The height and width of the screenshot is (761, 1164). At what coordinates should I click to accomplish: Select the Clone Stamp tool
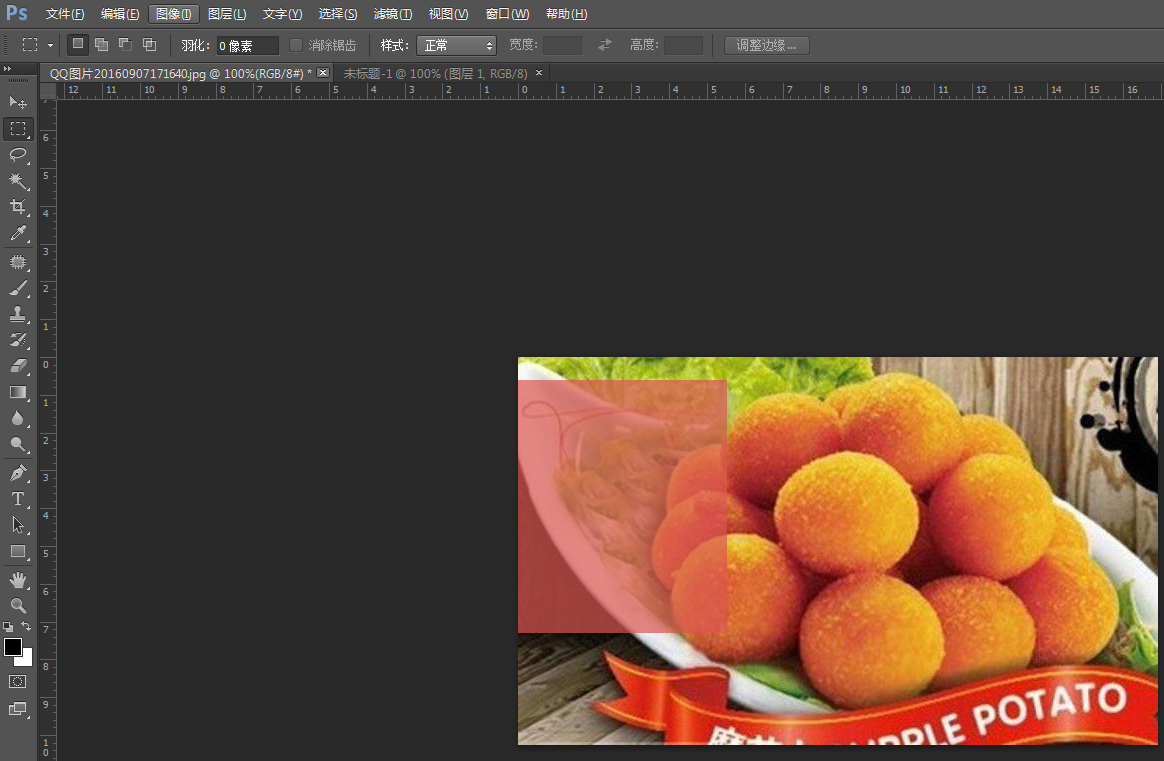tap(18, 314)
